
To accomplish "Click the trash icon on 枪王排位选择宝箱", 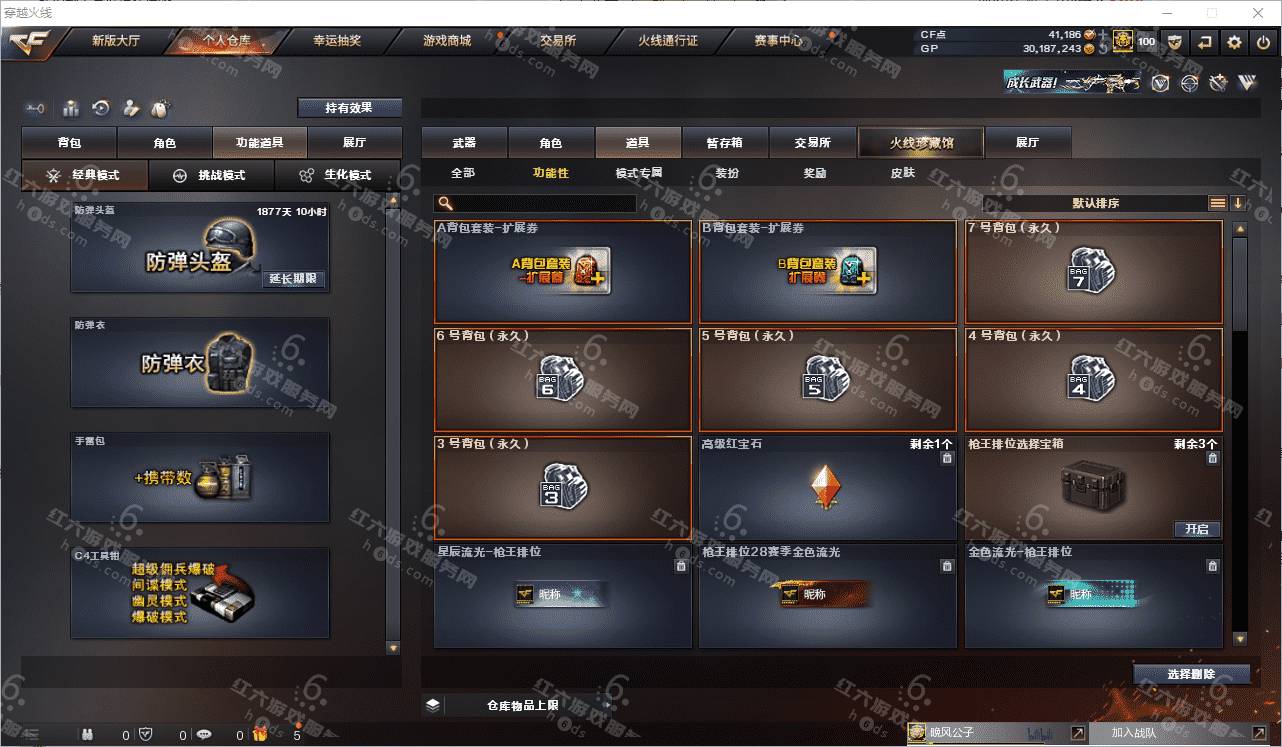I will click(1212, 458).
